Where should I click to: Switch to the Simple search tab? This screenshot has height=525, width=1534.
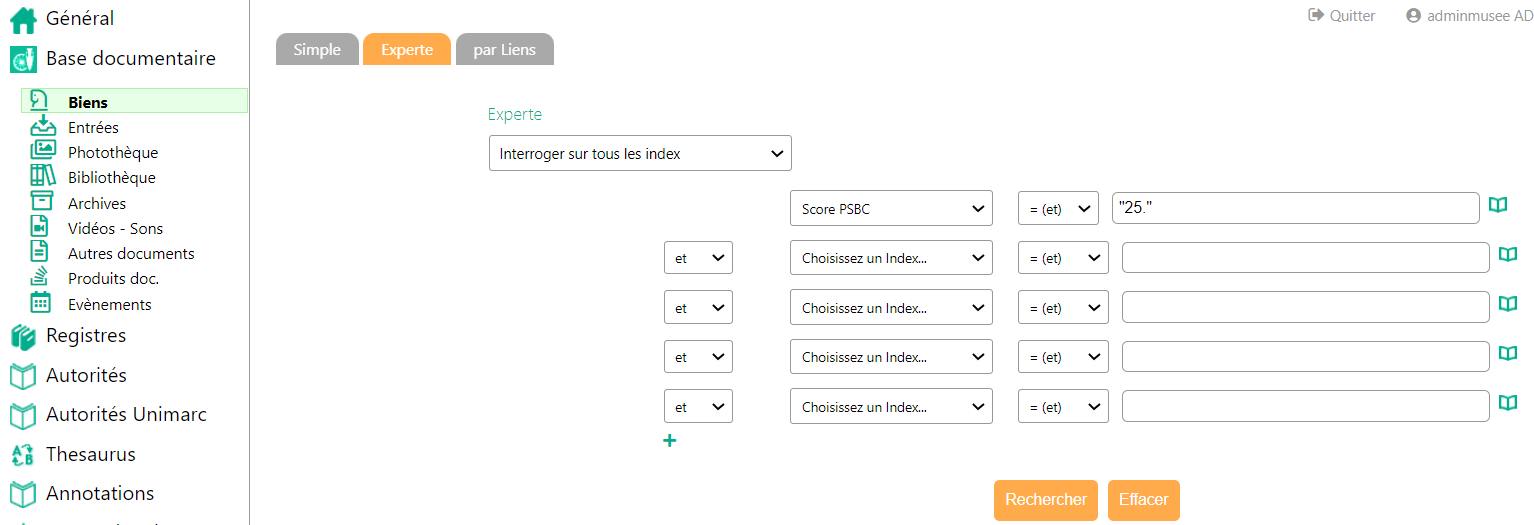coord(317,50)
